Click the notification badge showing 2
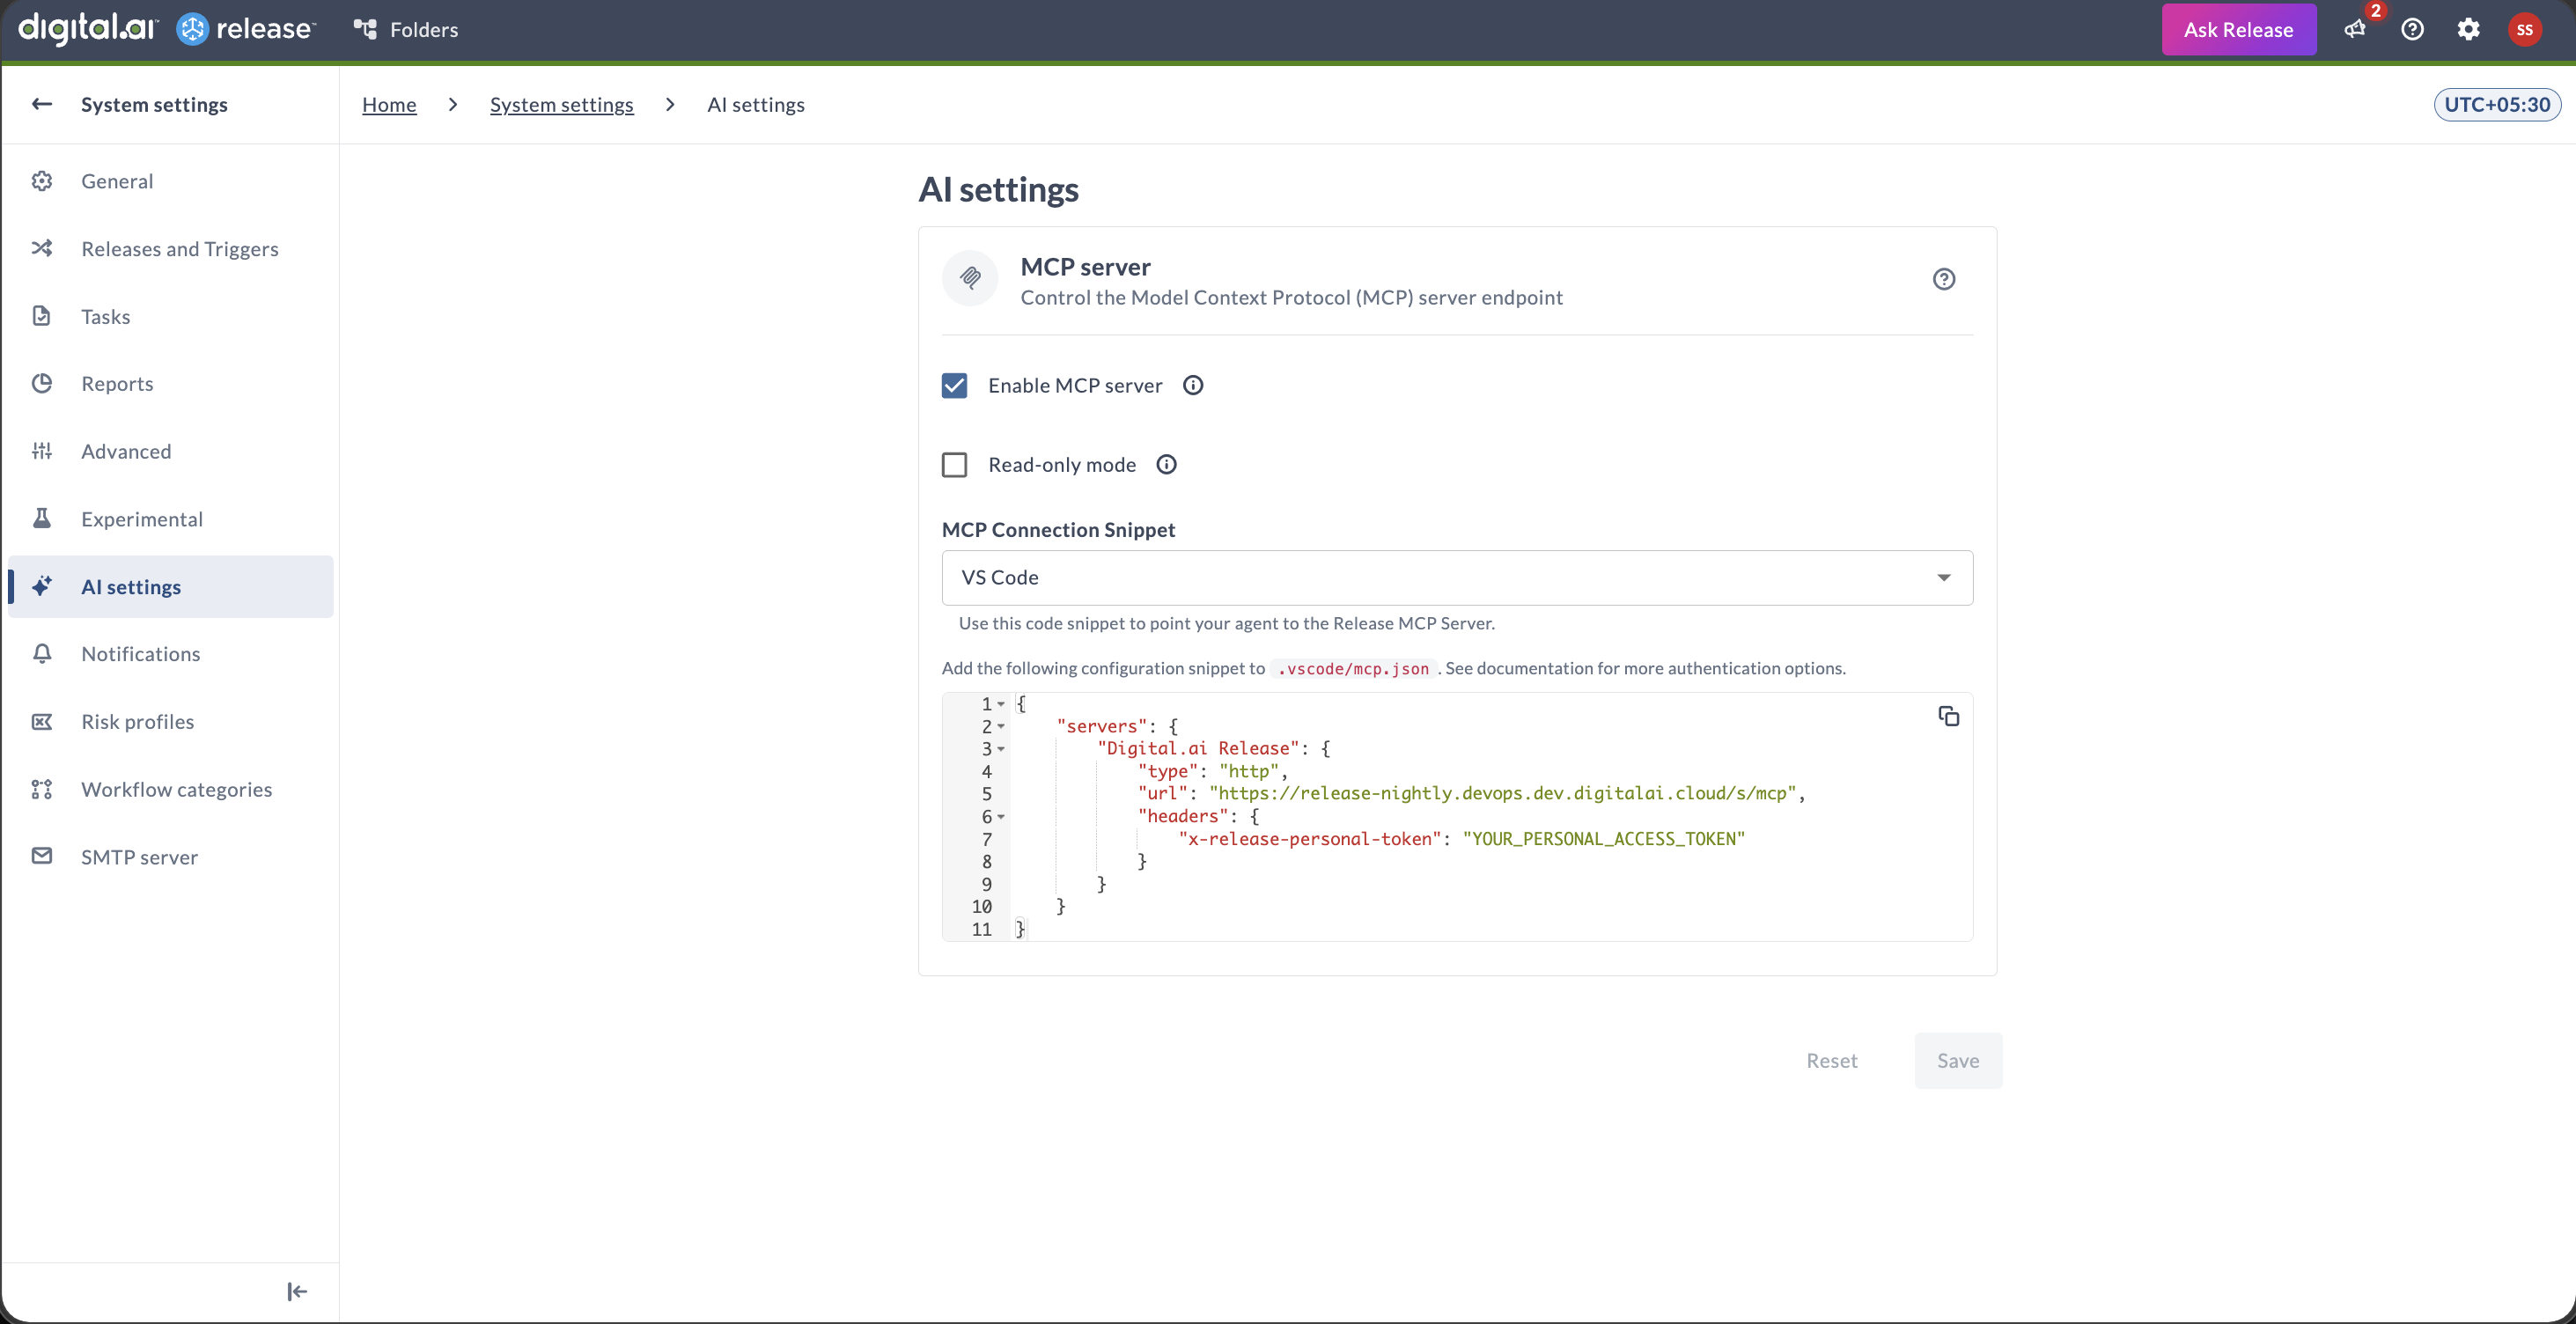2576x1324 pixels. [x=2375, y=11]
